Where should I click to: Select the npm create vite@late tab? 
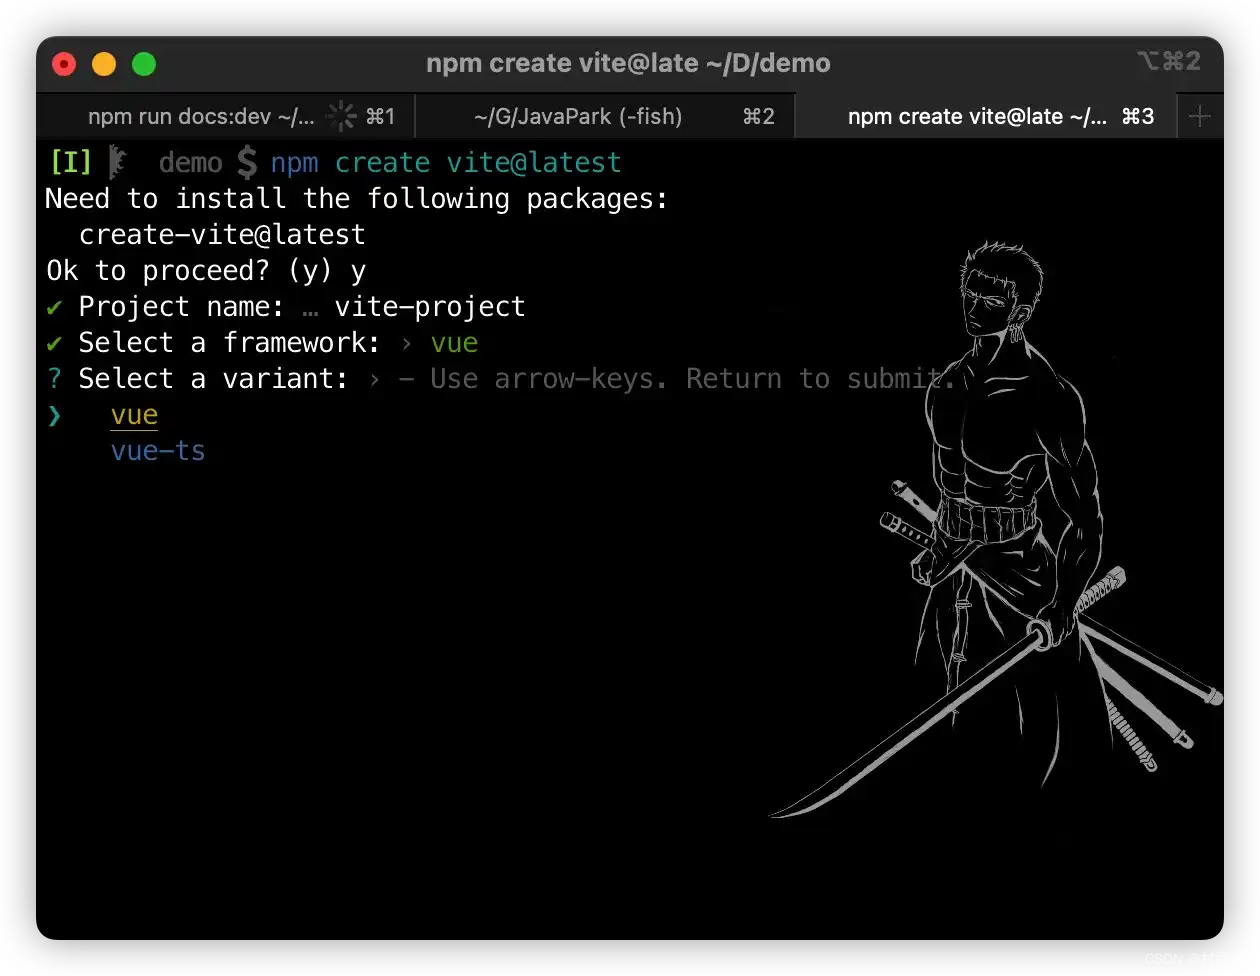pyautogui.click(x=976, y=117)
